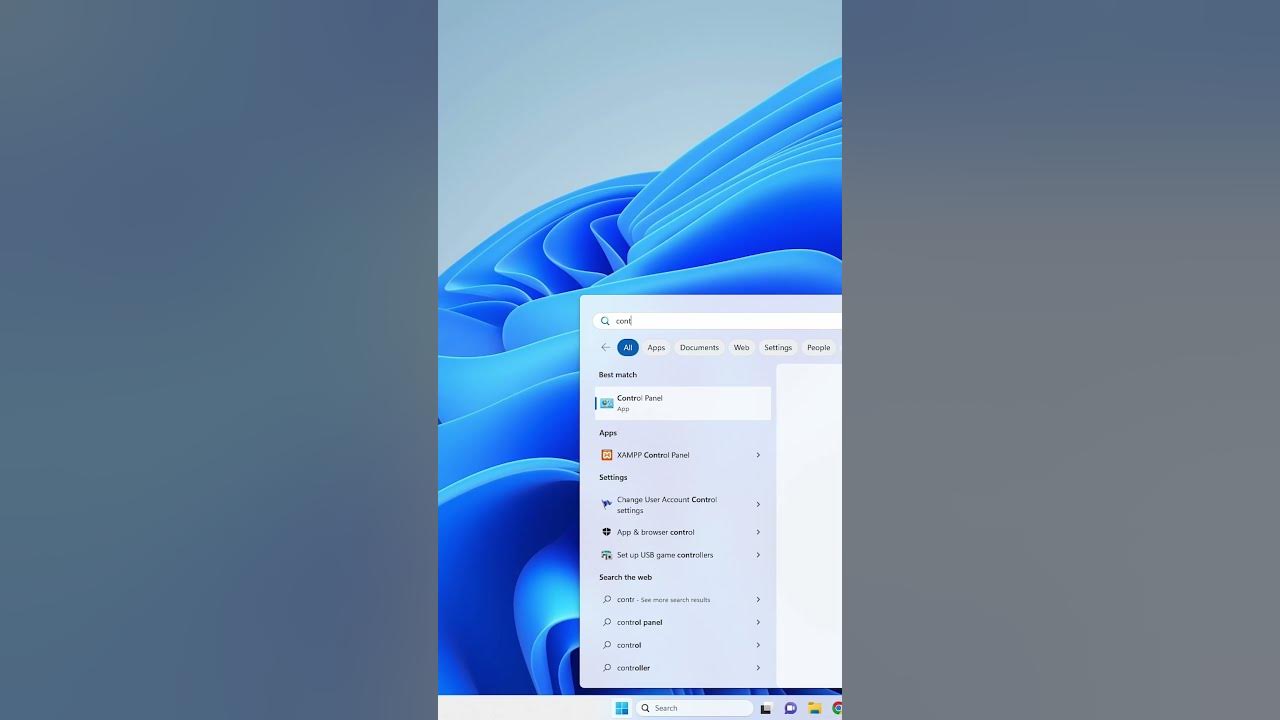Open the purple Chat taskbar icon

click(x=790, y=708)
